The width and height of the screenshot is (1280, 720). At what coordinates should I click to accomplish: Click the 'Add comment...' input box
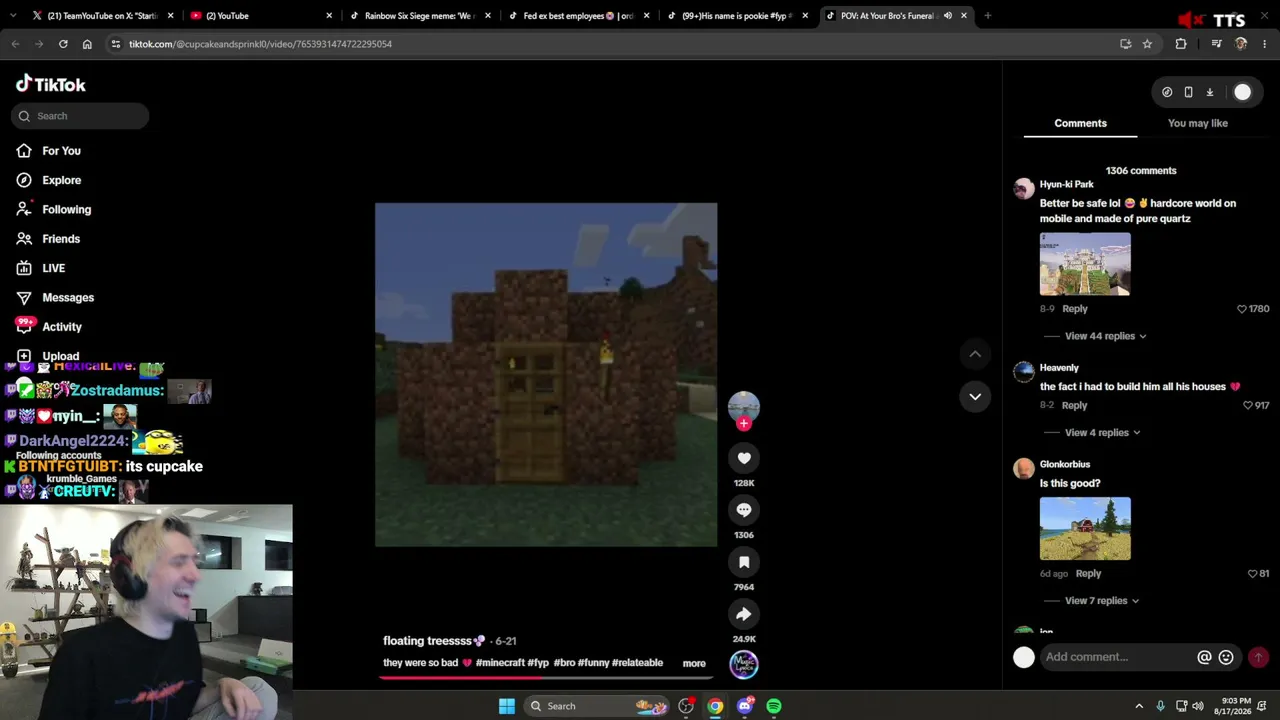pyautogui.click(x=1117, y=657)
